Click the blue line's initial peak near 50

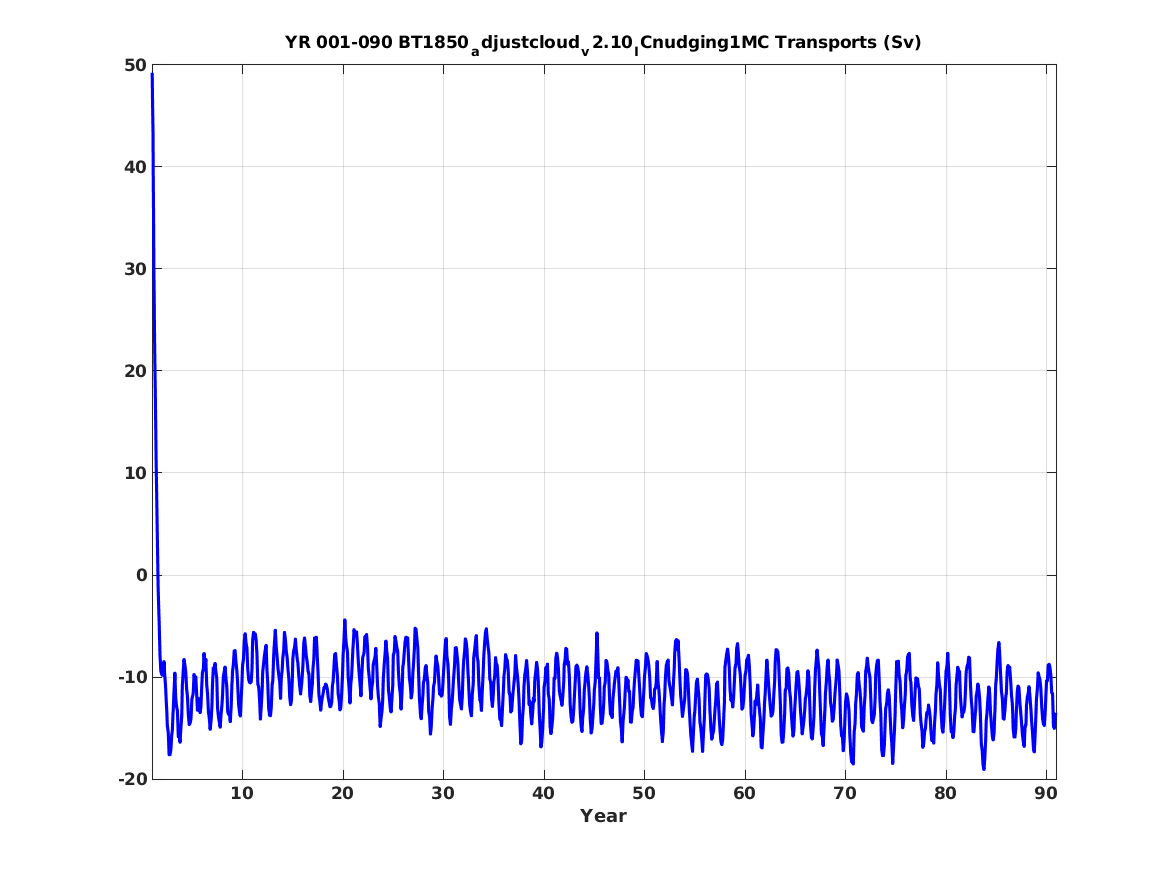pos(152,74)
